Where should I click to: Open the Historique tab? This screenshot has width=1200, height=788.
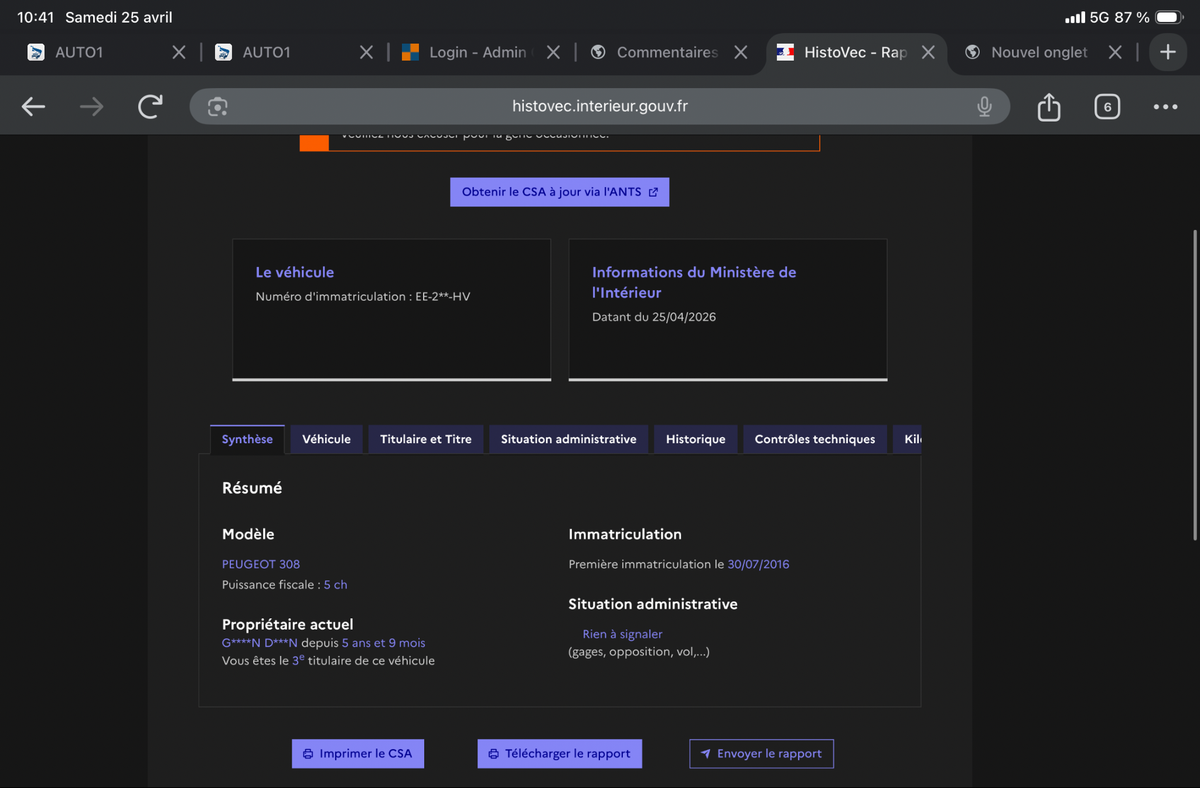click(696, 439)
